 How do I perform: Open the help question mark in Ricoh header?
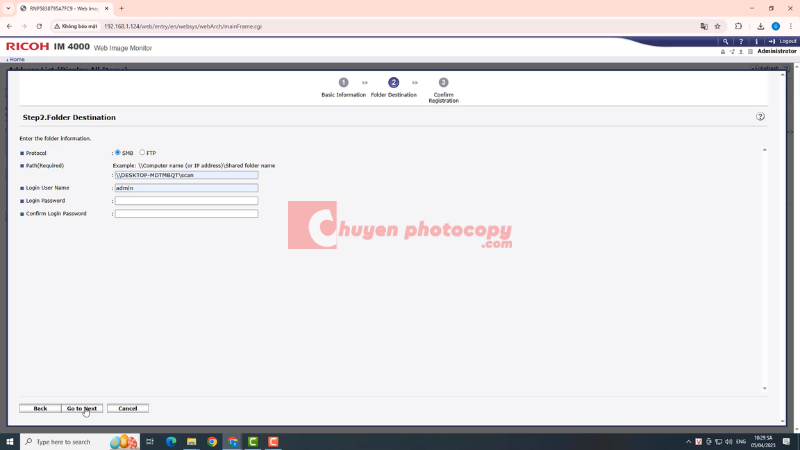pos(741,41)
